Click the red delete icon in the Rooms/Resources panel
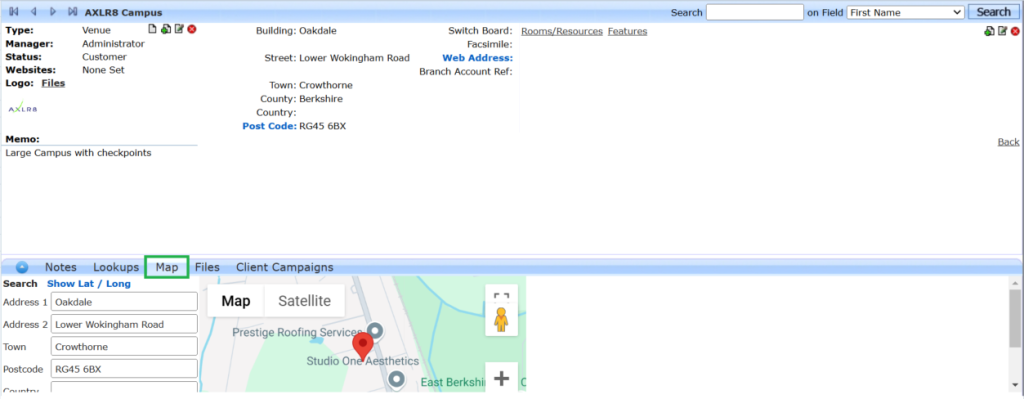The height and width of the screenshot is (399, 1024). point(1015,31)
